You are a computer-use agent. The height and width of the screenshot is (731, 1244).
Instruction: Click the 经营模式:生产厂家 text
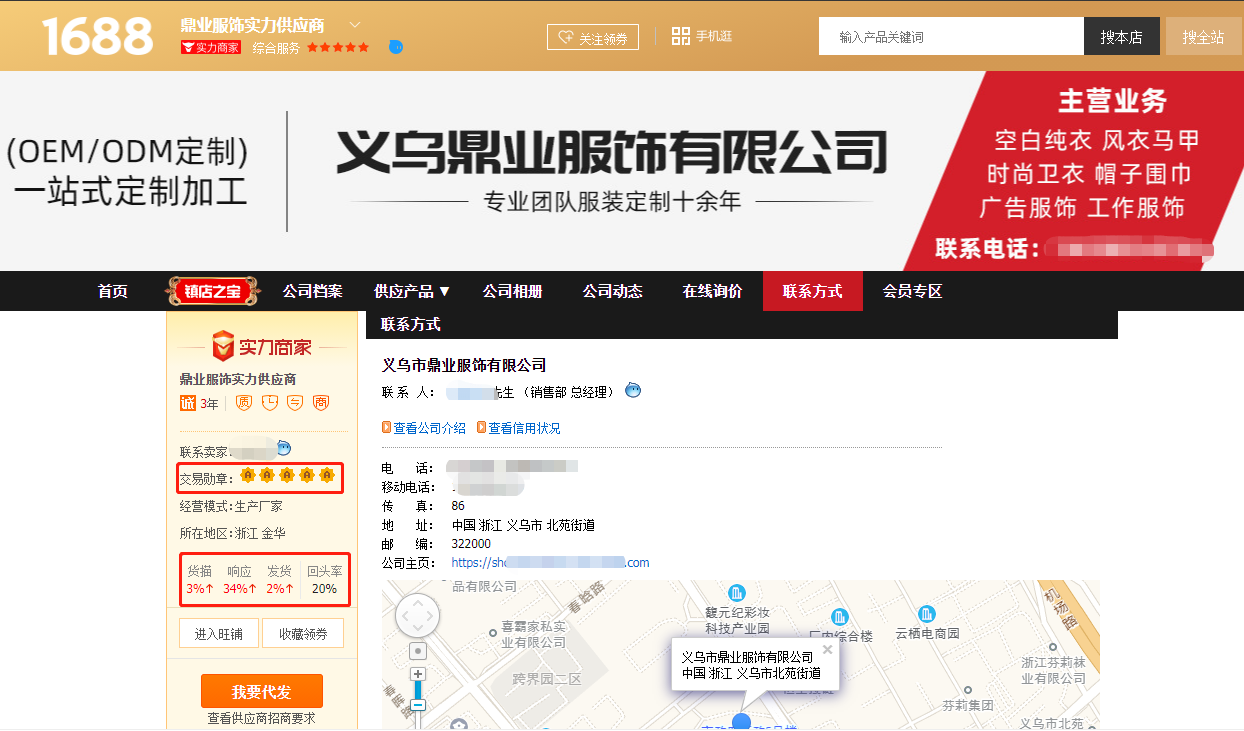(x=231, y=506)
